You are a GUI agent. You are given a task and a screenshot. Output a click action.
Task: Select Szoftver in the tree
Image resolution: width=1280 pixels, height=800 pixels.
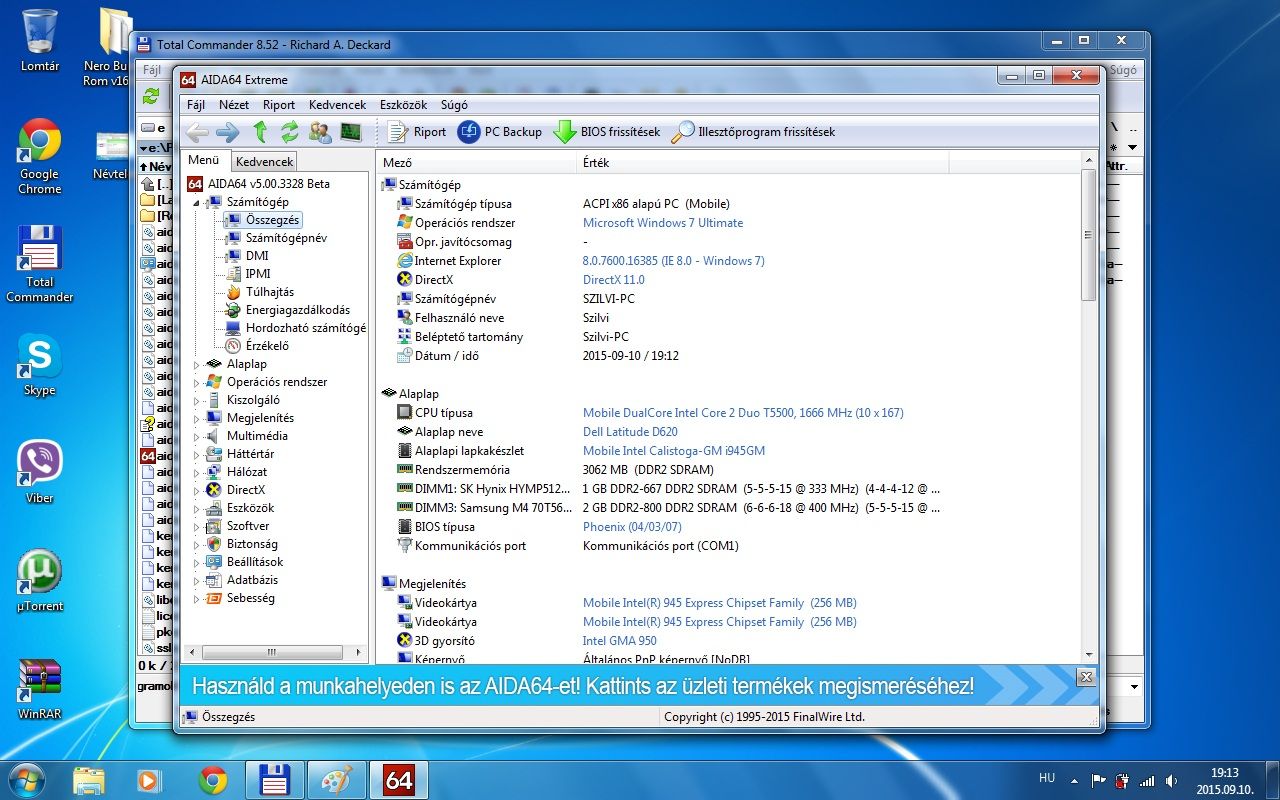coord(248,526)
